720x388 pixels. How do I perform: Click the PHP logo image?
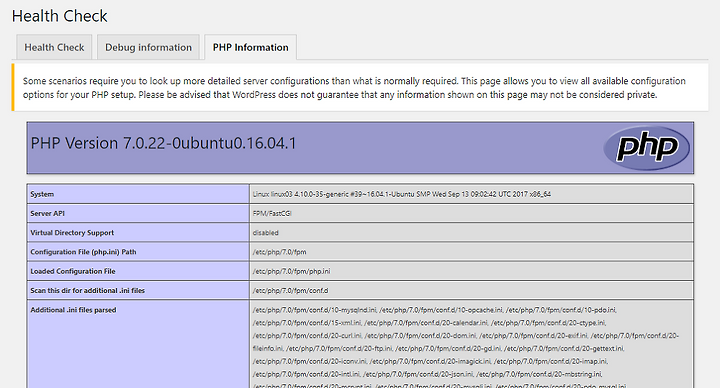tap(647, 147)
